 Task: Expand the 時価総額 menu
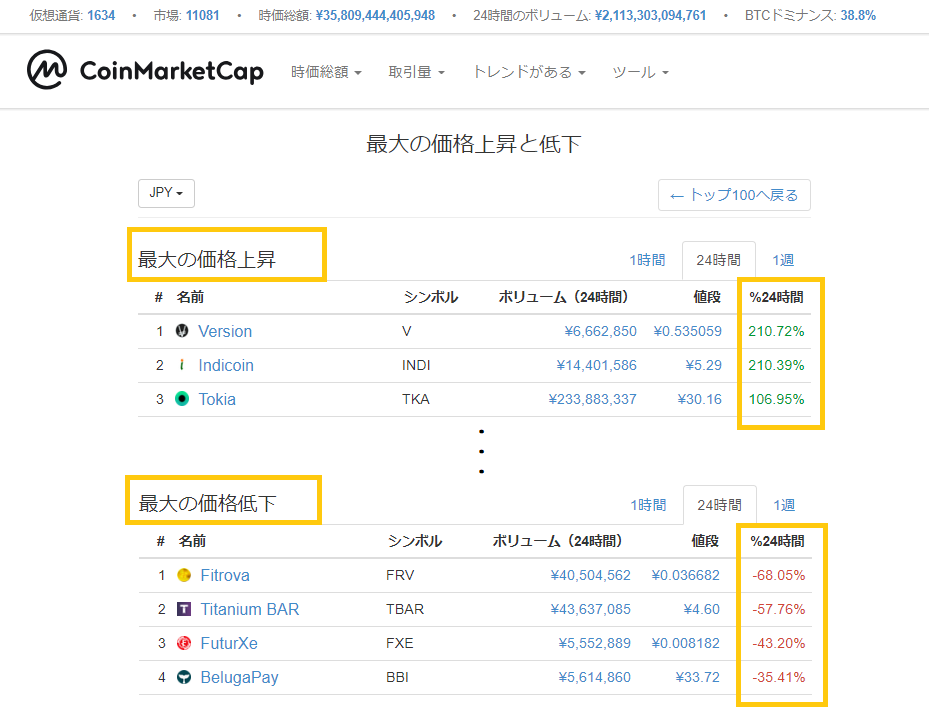tap(326, 72)
